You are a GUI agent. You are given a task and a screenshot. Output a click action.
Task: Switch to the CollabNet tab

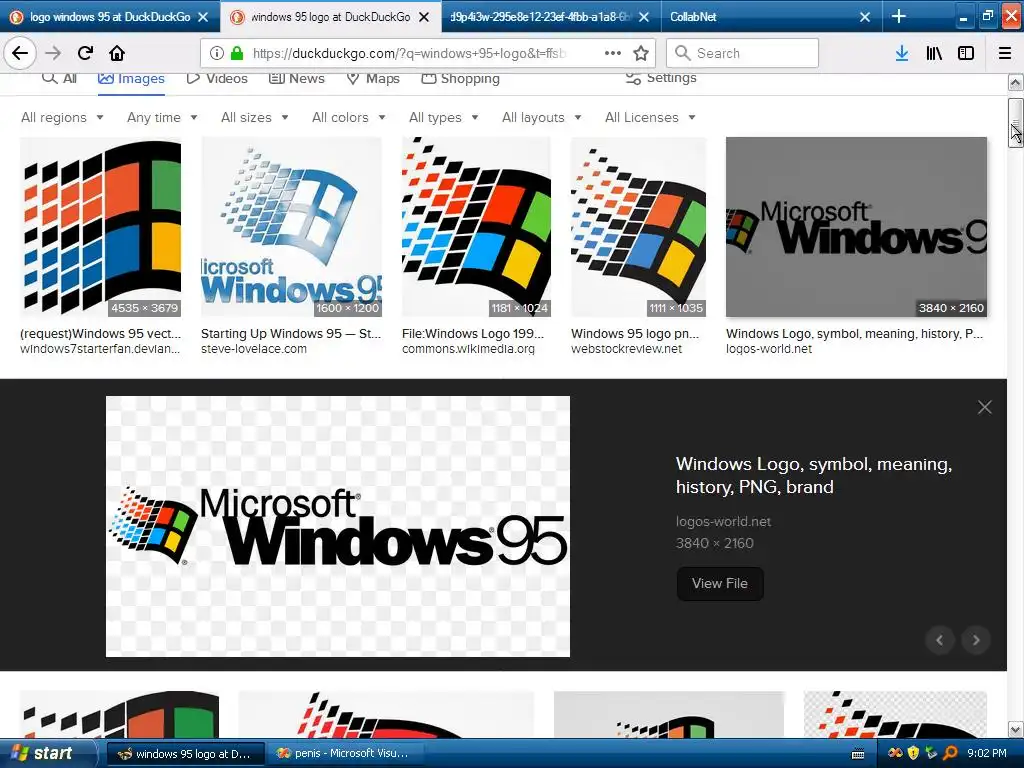[x=771, y=17]
